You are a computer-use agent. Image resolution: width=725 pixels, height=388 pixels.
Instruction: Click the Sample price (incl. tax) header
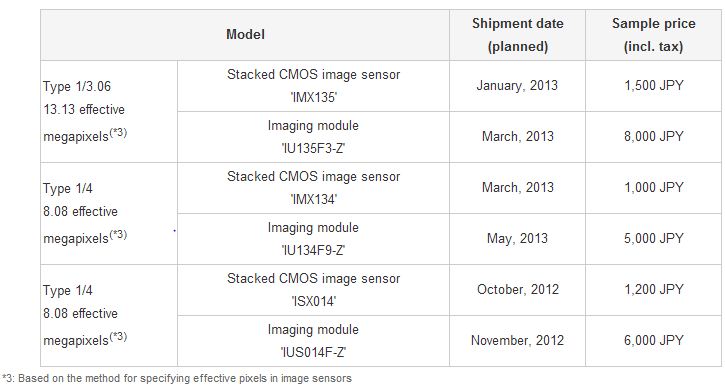pos(653,35)
